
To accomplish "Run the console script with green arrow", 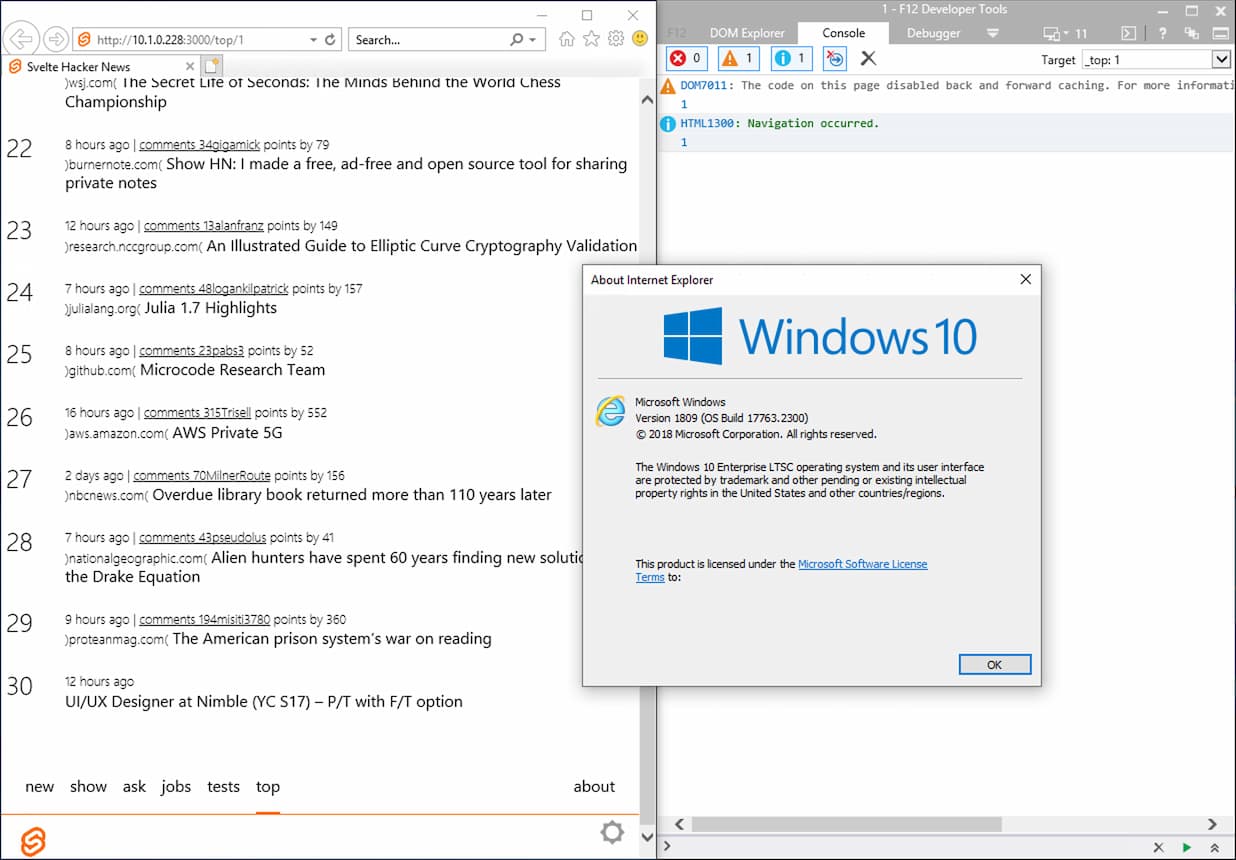I will (1187, 848).
